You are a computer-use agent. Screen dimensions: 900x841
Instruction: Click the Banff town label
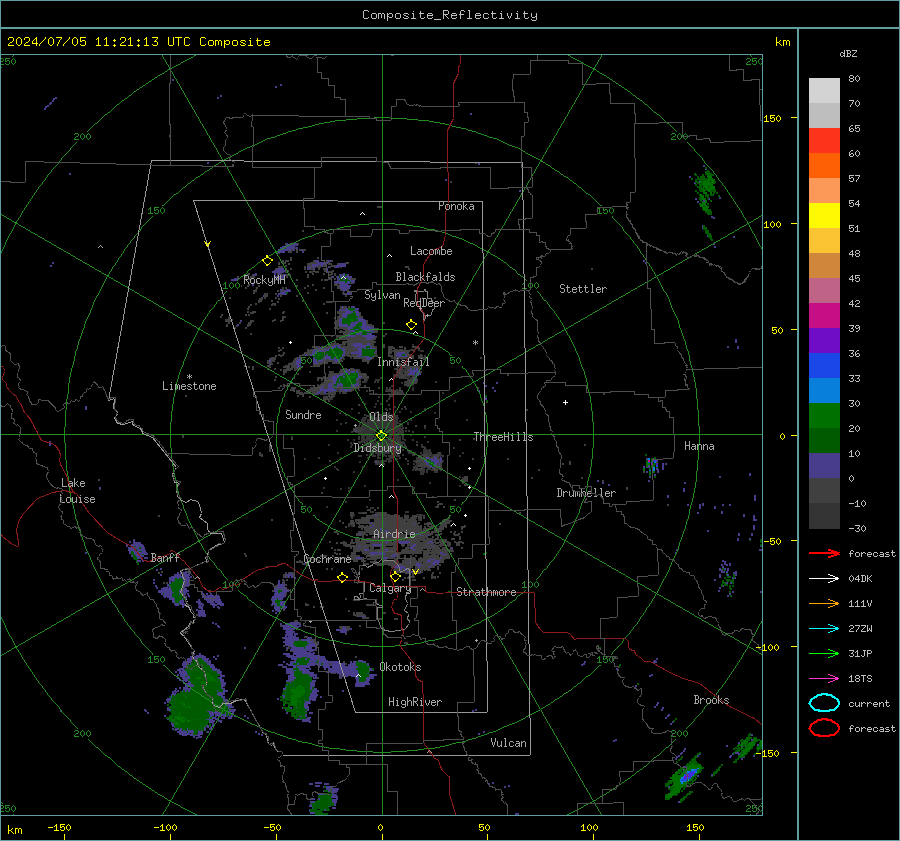[165, 557]
